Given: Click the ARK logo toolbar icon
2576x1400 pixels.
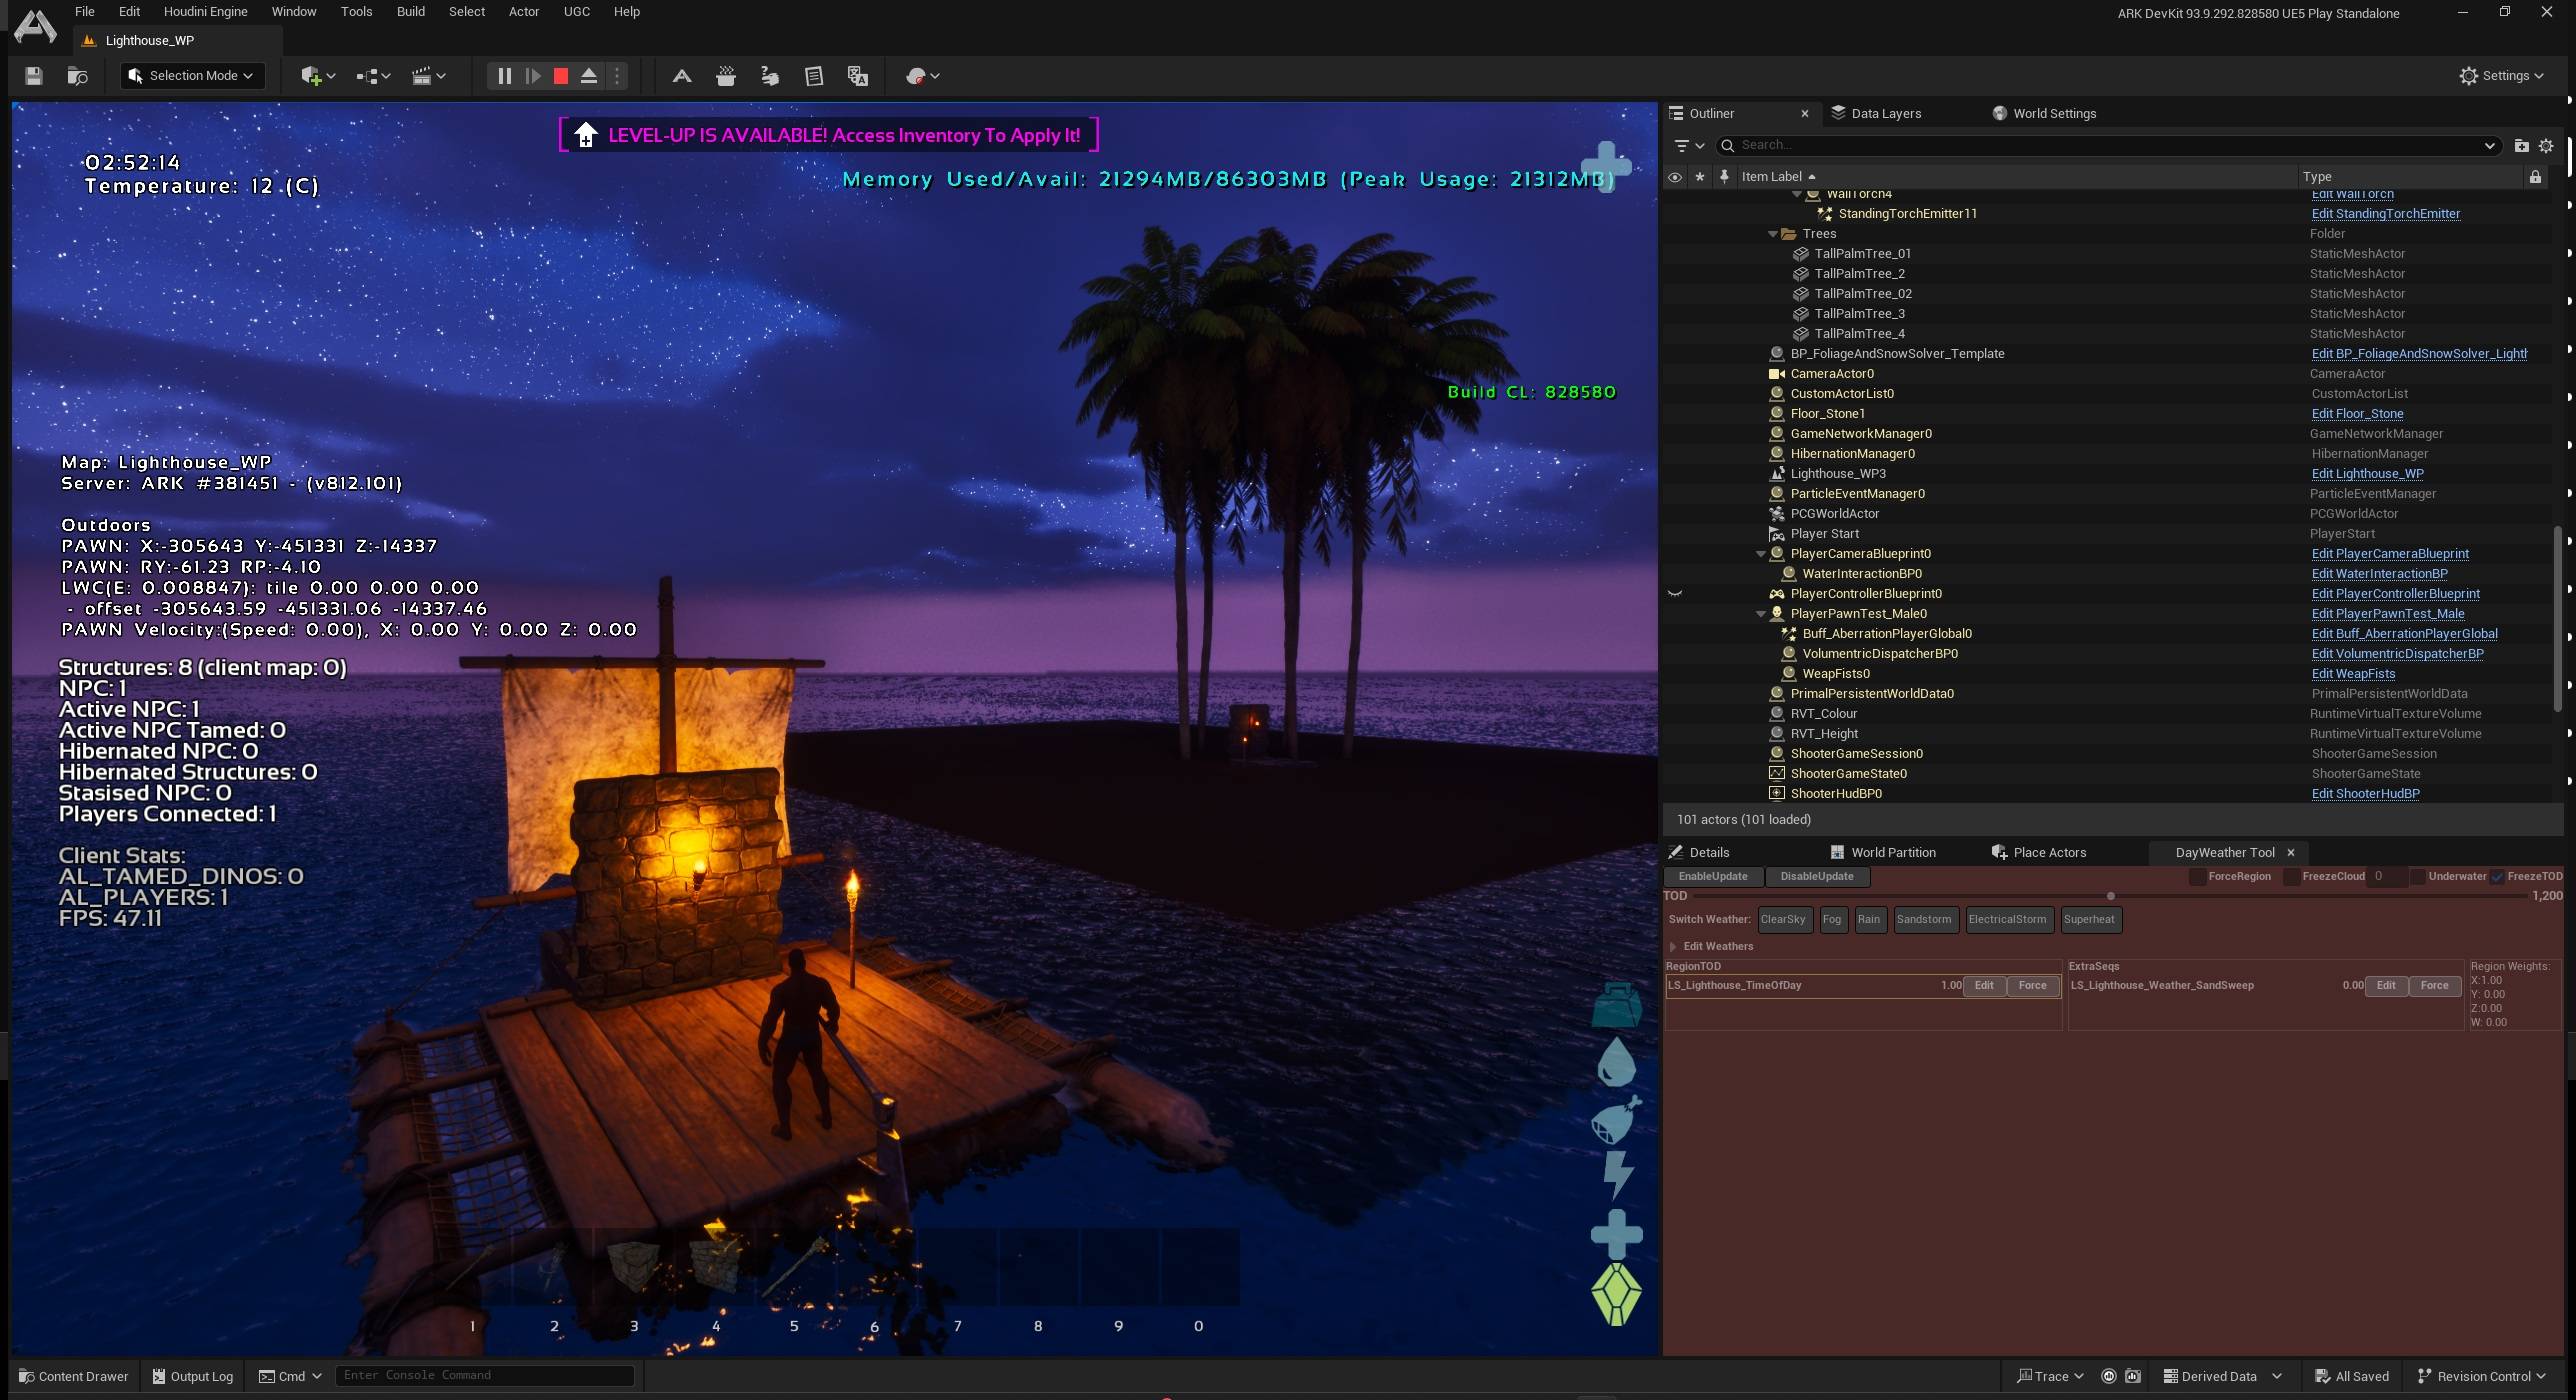Looking at the screenshot, I should click(x=682, y=76).
